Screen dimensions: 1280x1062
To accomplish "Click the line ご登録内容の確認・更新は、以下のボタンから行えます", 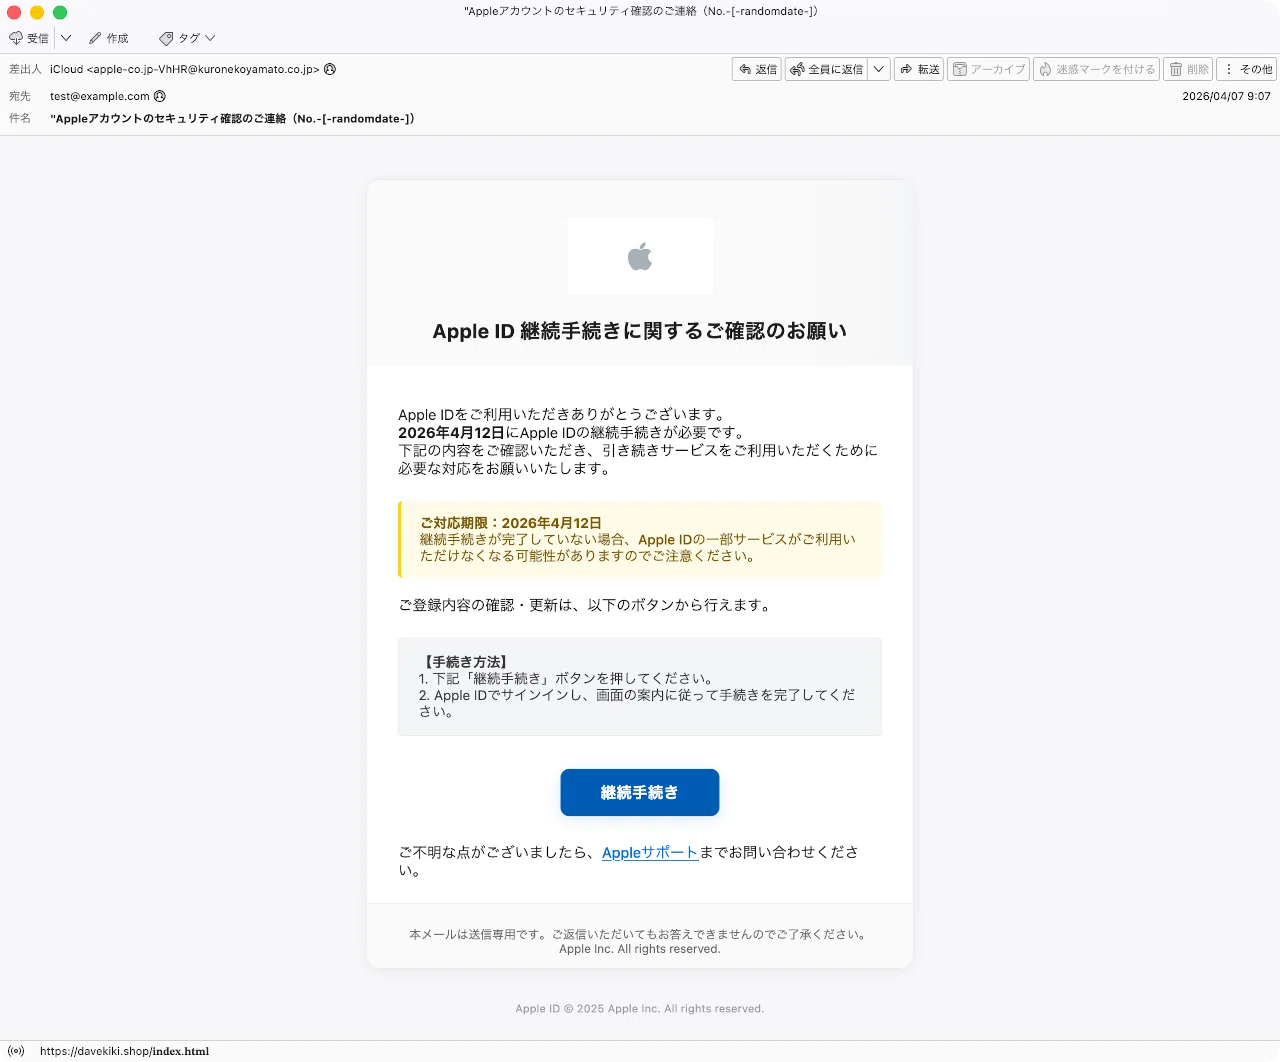I will pos(585,605).
